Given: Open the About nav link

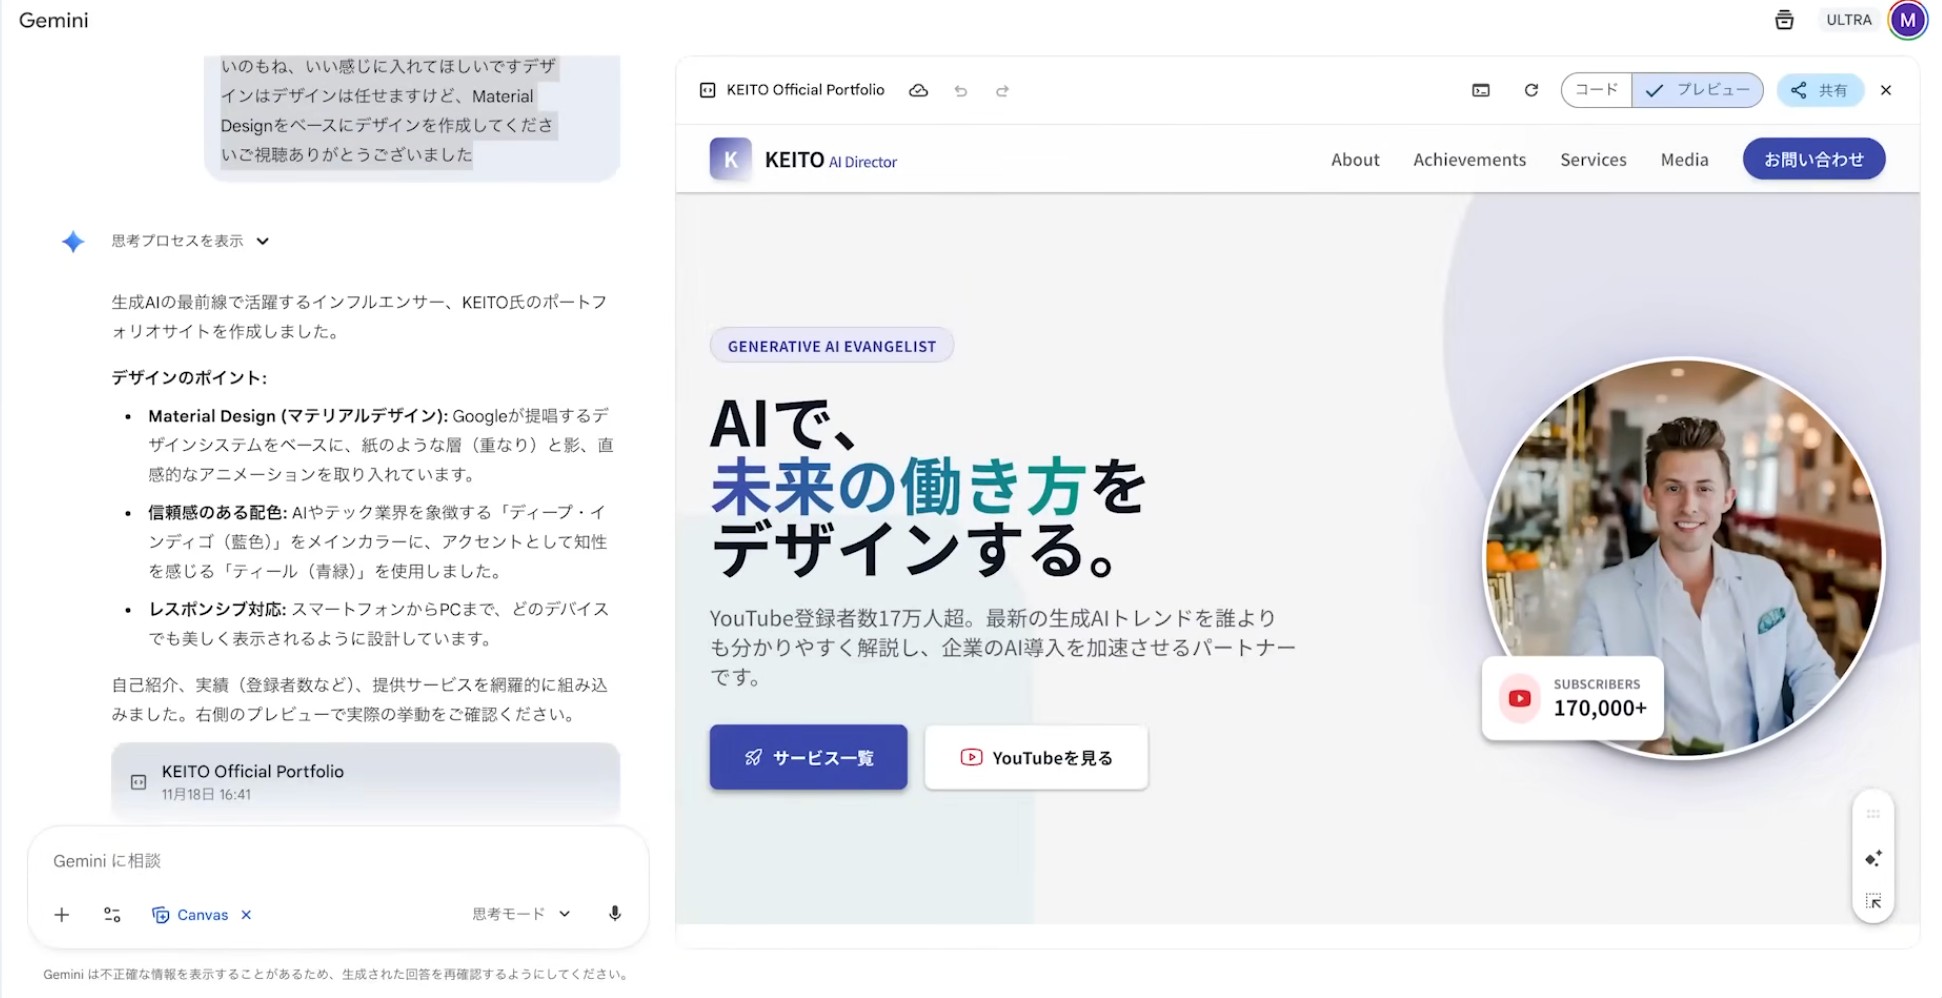Looking at the screenshot, I should coord(1355,159).
